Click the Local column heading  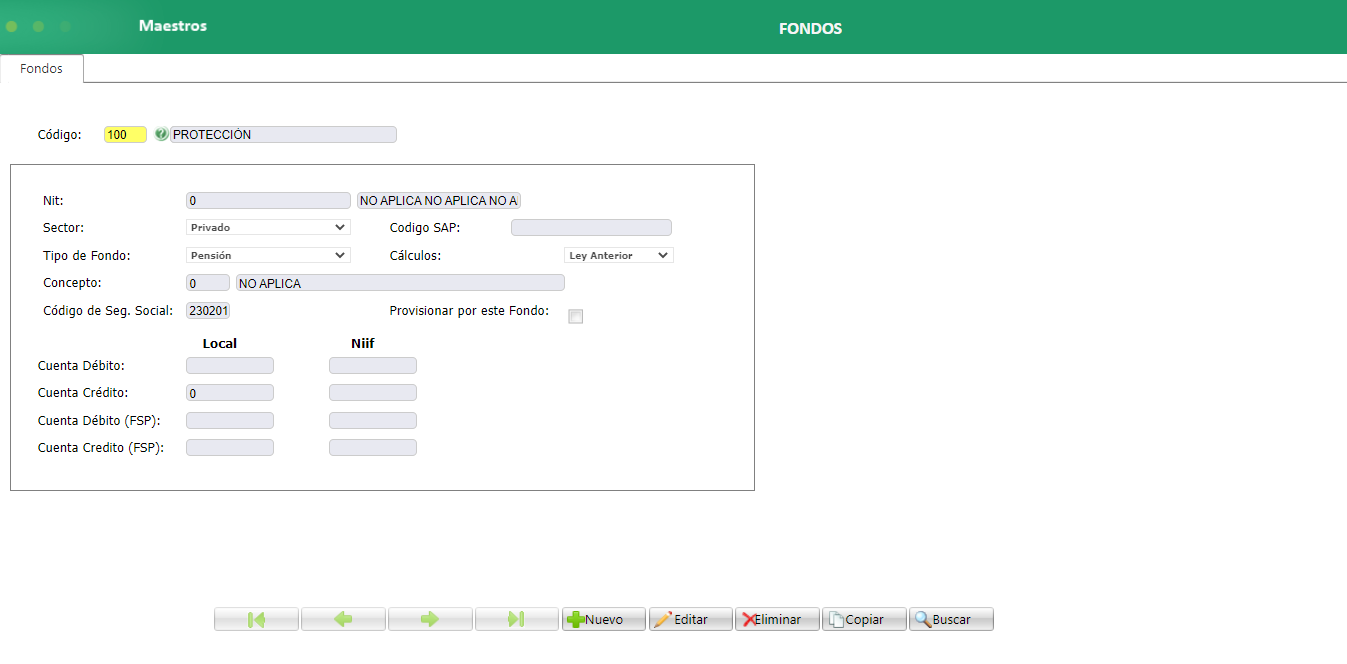tap(220, 343)
